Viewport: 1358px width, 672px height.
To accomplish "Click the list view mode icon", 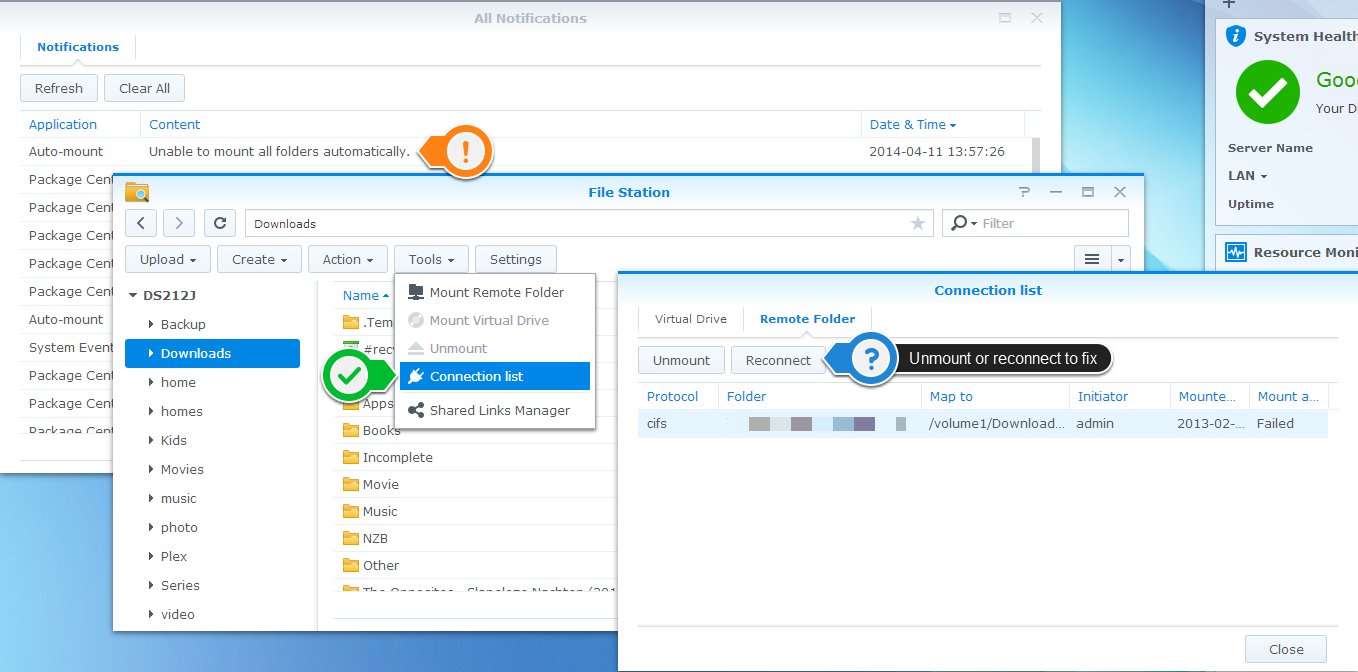I will [1092, 259].
